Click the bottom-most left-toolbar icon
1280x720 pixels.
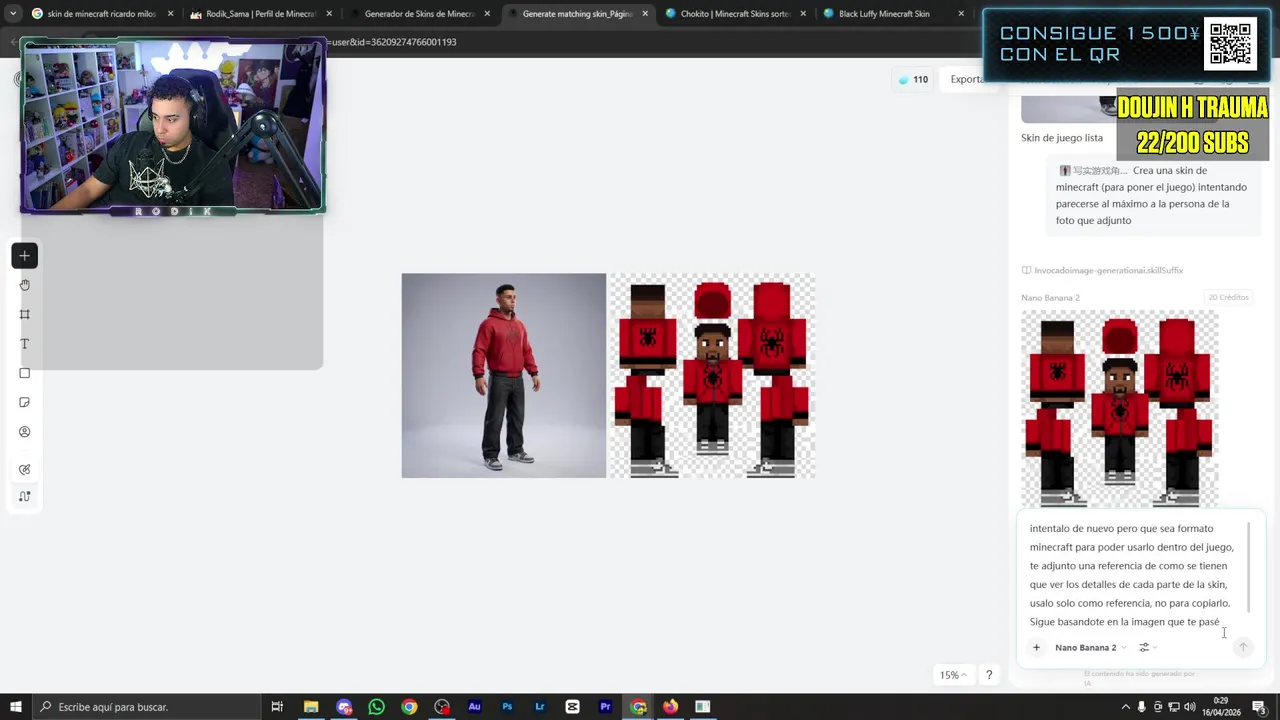pos(25,497)
